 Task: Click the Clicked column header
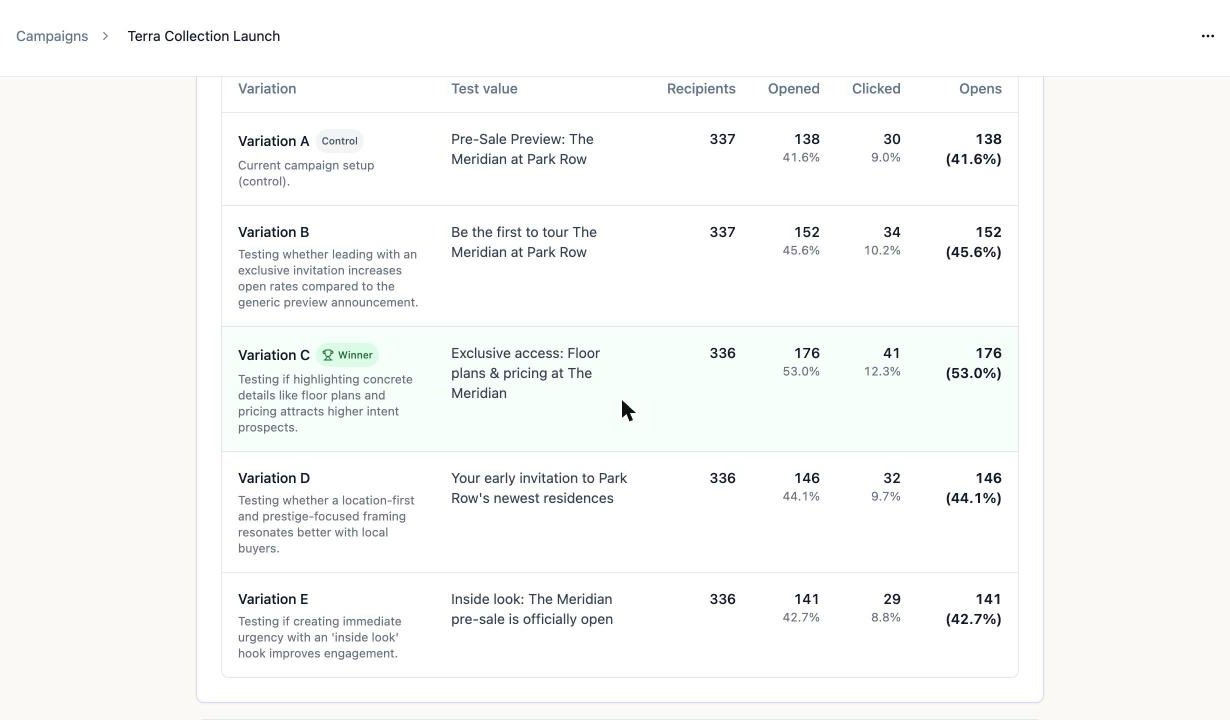pos(876,89)
